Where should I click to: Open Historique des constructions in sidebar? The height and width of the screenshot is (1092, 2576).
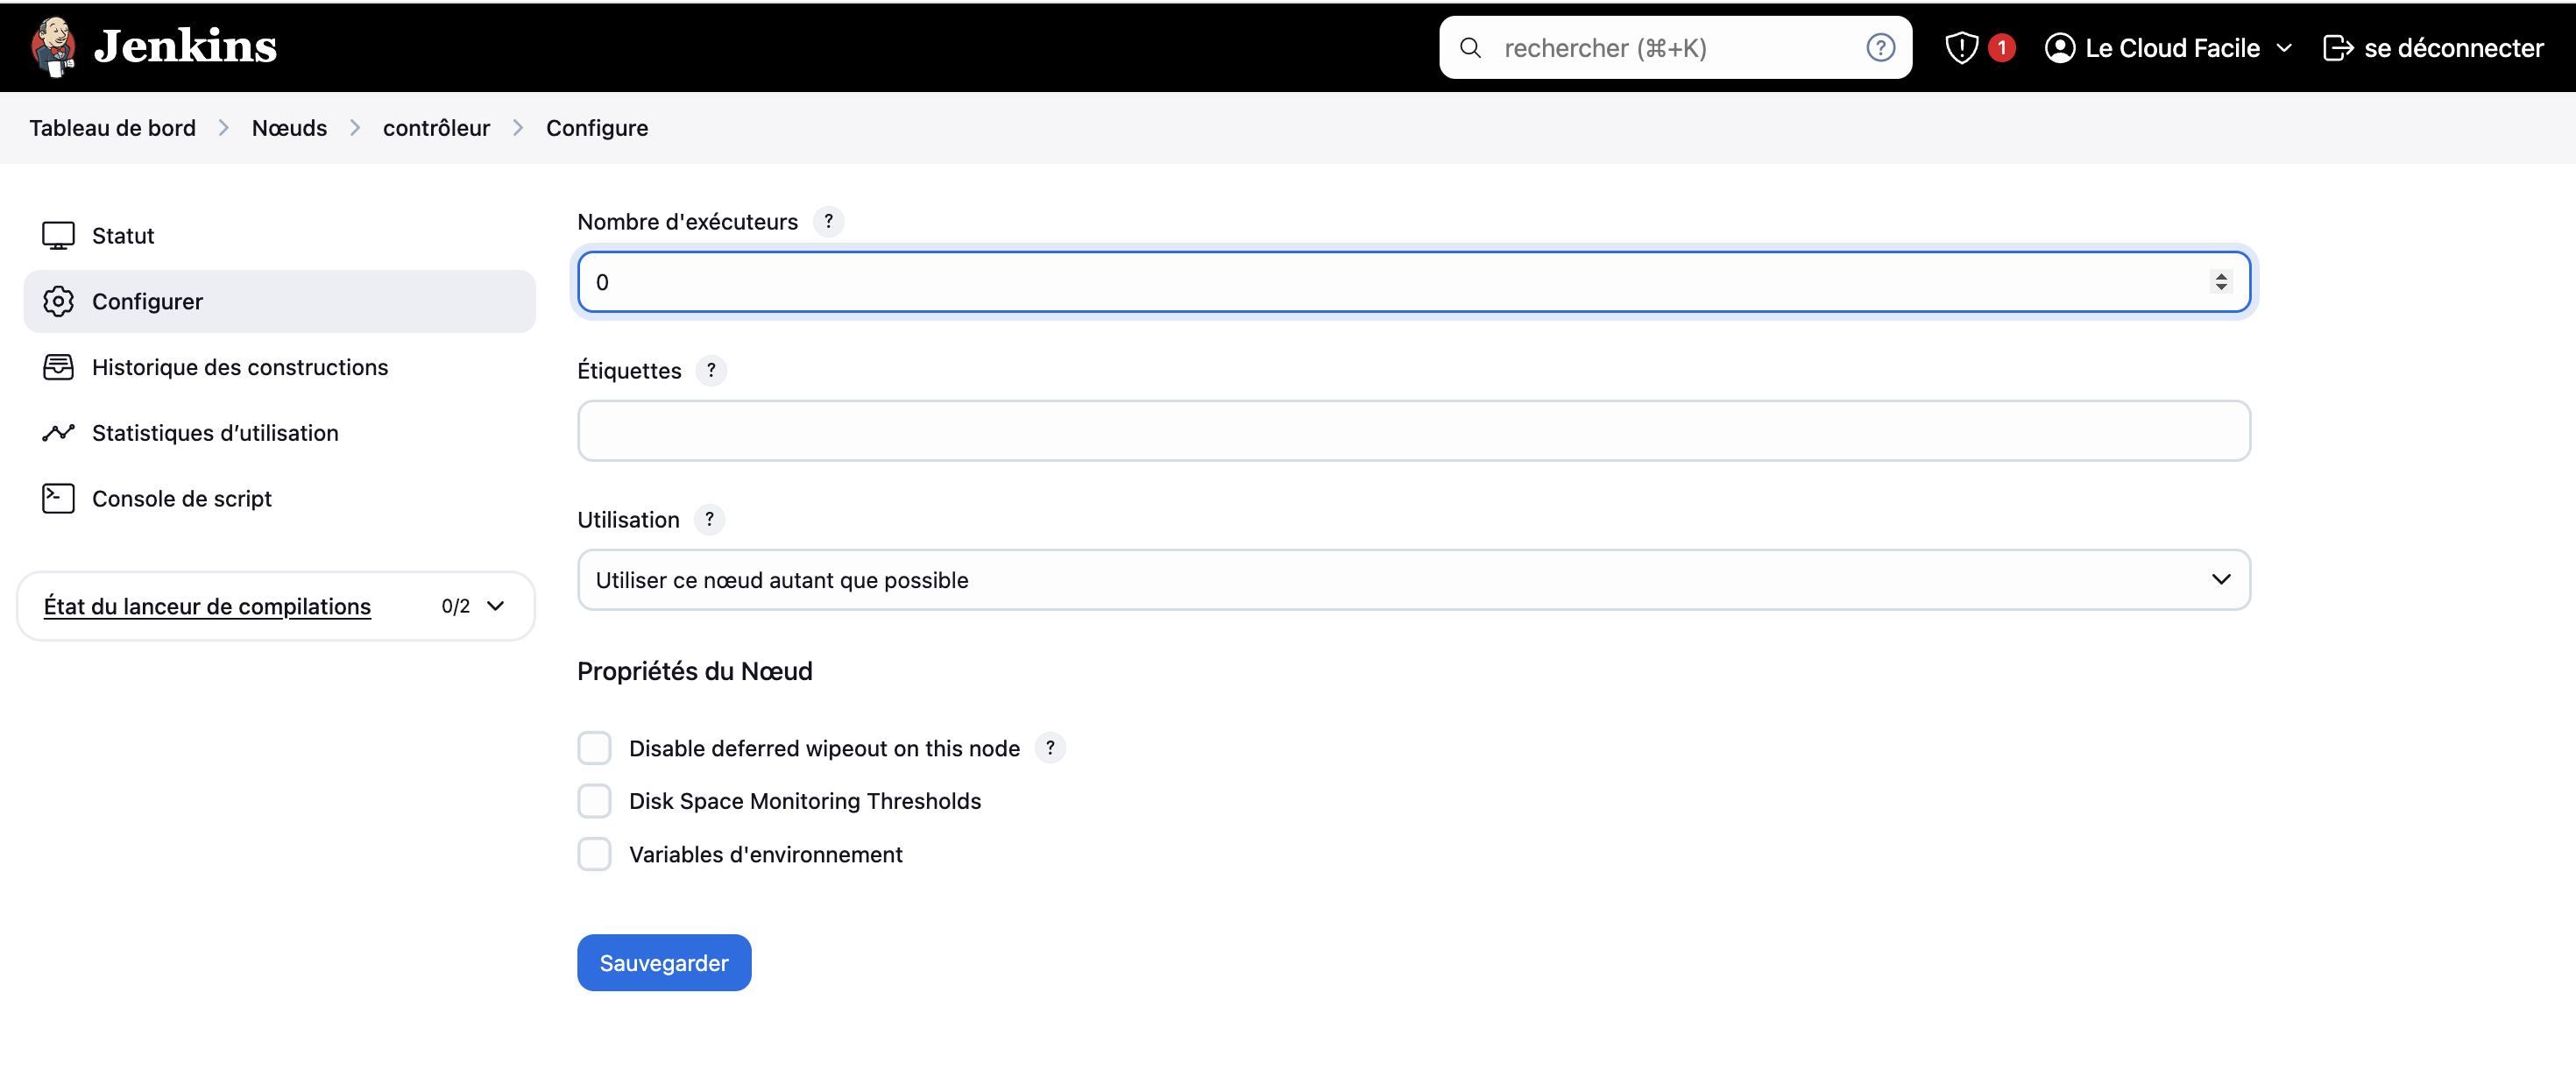point(239,367)
